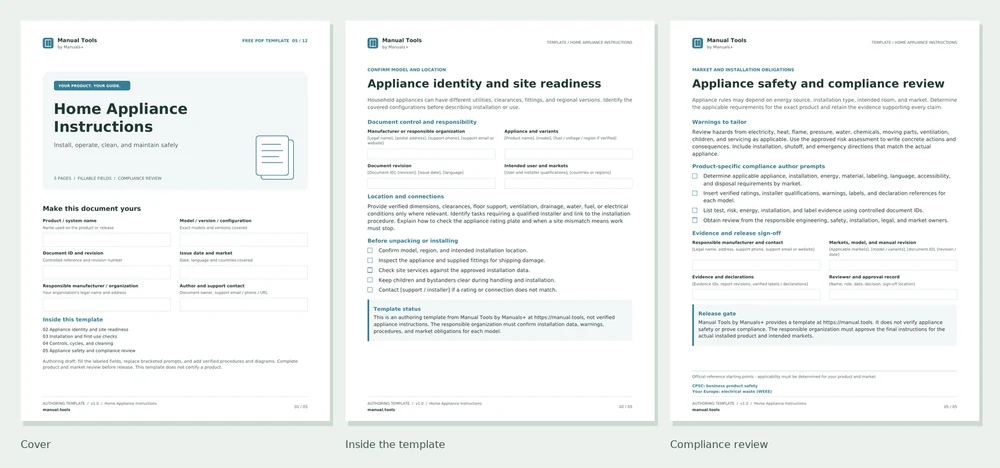Click 'FREE PDF TEMPLATE 05 / 12' label
Viewport: 1000px width, 468px height.
click(275, 41)
